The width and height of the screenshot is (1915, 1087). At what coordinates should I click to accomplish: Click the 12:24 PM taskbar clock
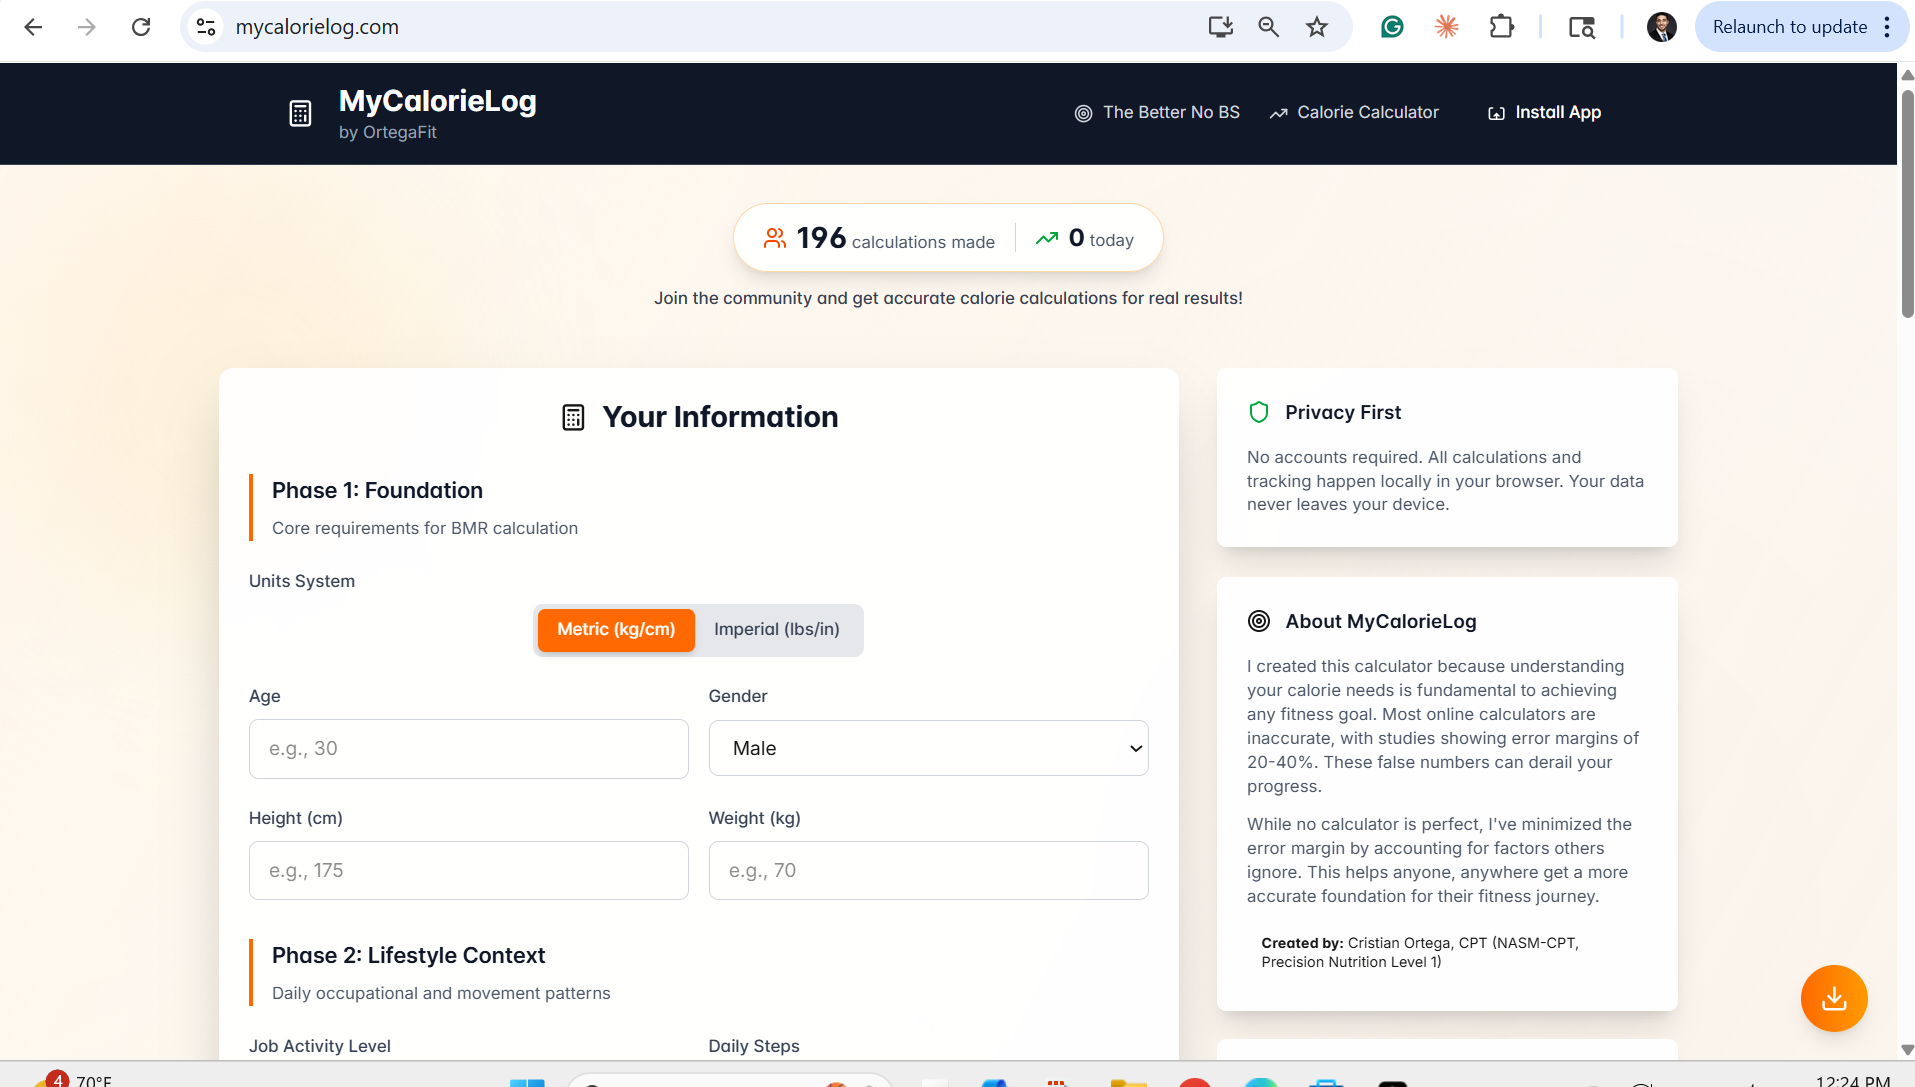click(x=1852, y=1080)
